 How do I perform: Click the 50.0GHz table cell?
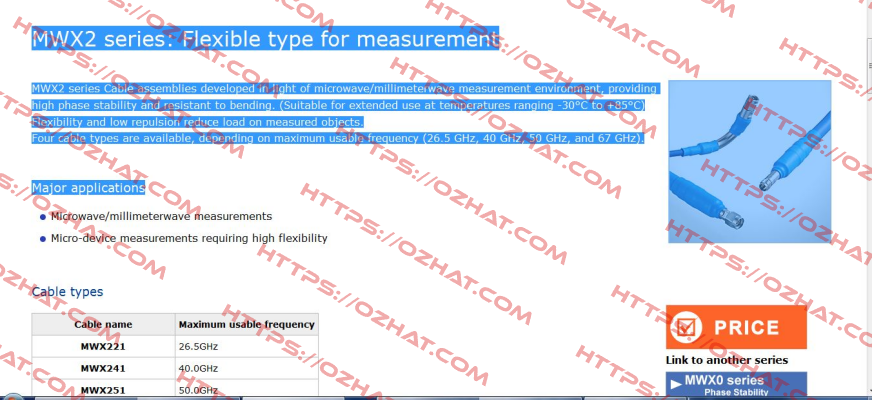coord(247,388)
